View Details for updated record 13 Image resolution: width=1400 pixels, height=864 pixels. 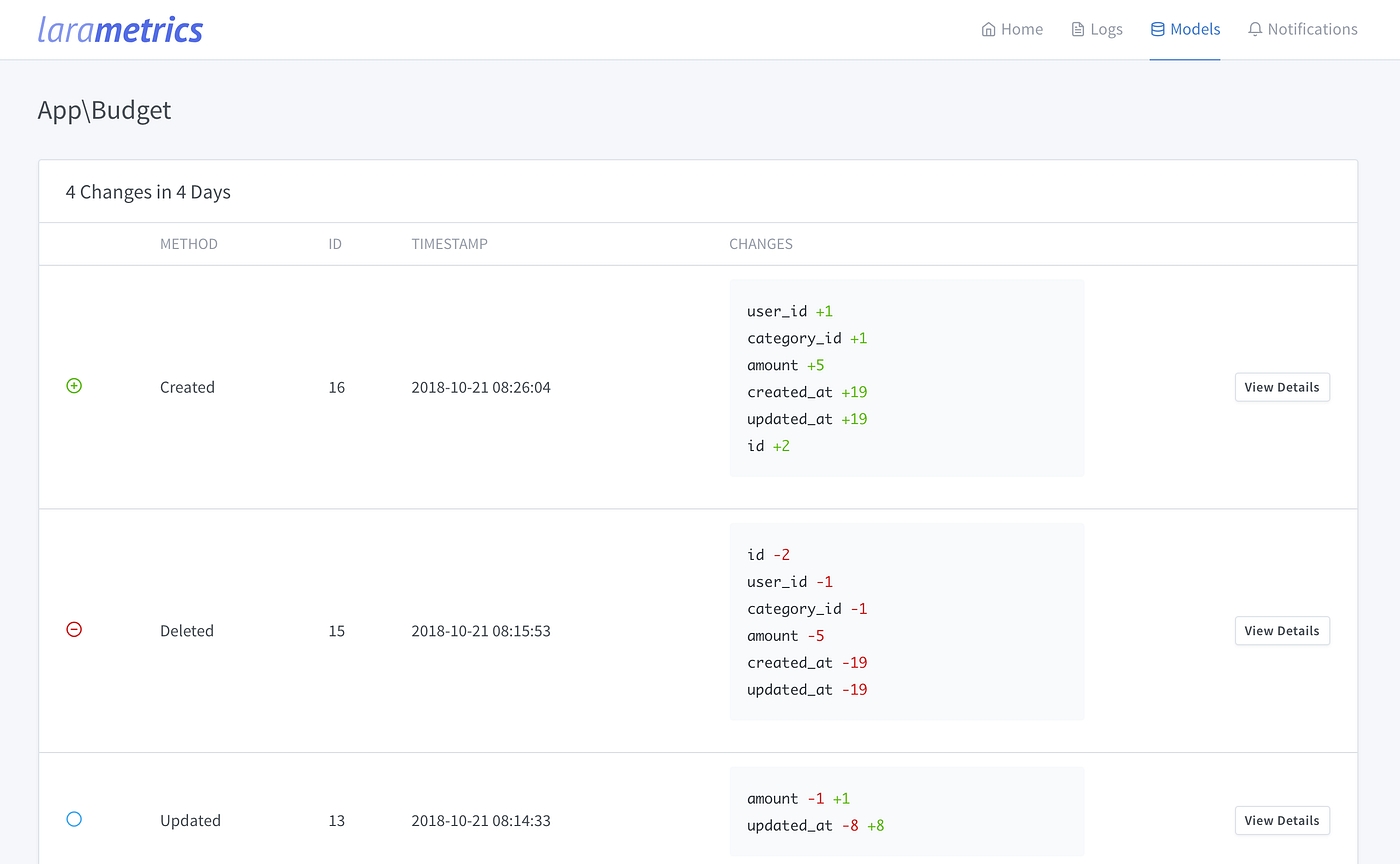1282,820
